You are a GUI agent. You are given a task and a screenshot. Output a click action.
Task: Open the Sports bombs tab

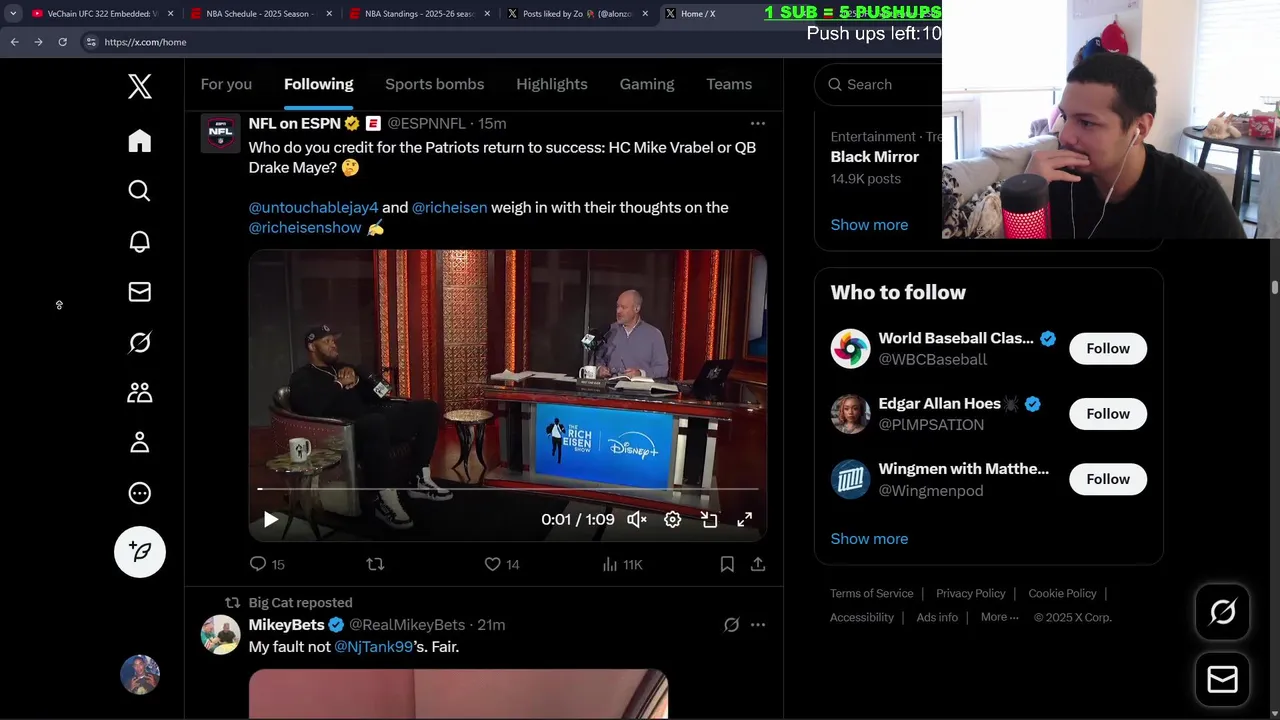coord(434,84)
